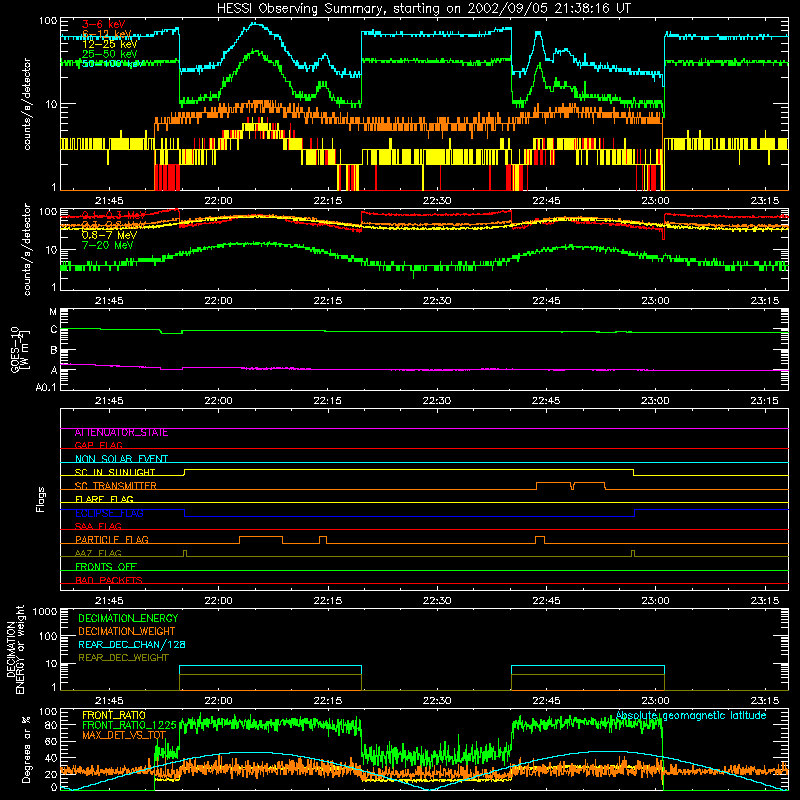Click the DECIMATION ENERGY or weight axis title

pyautogui.click(x=15, y=649)
